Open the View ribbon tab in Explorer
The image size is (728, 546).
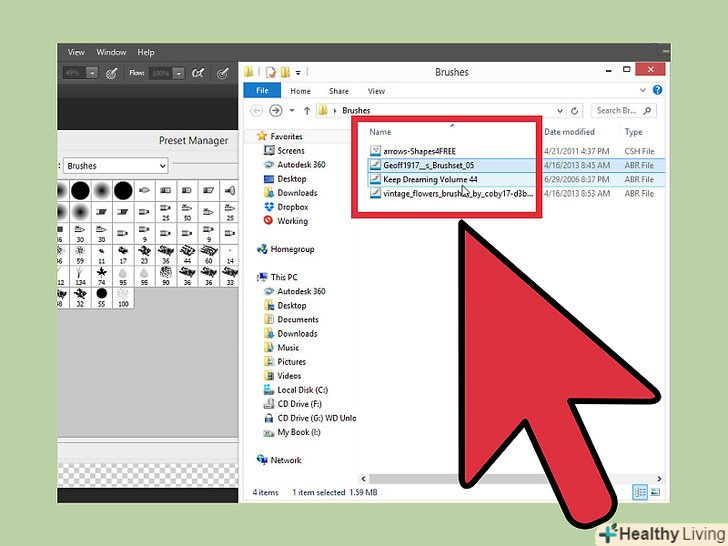tap(376, 91)
